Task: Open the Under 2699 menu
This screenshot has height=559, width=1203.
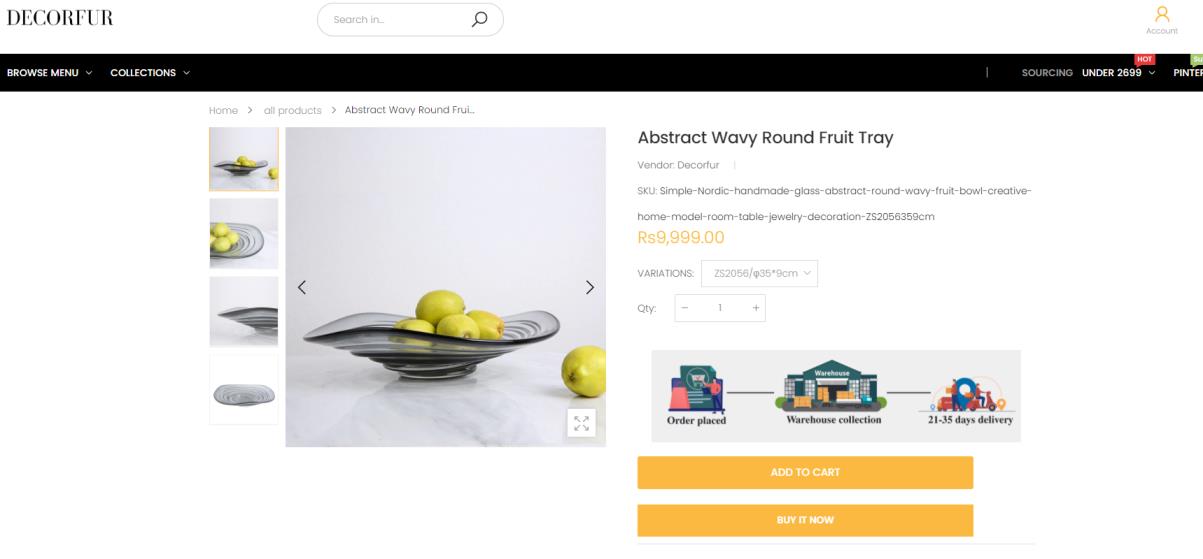Action: 1118,73
